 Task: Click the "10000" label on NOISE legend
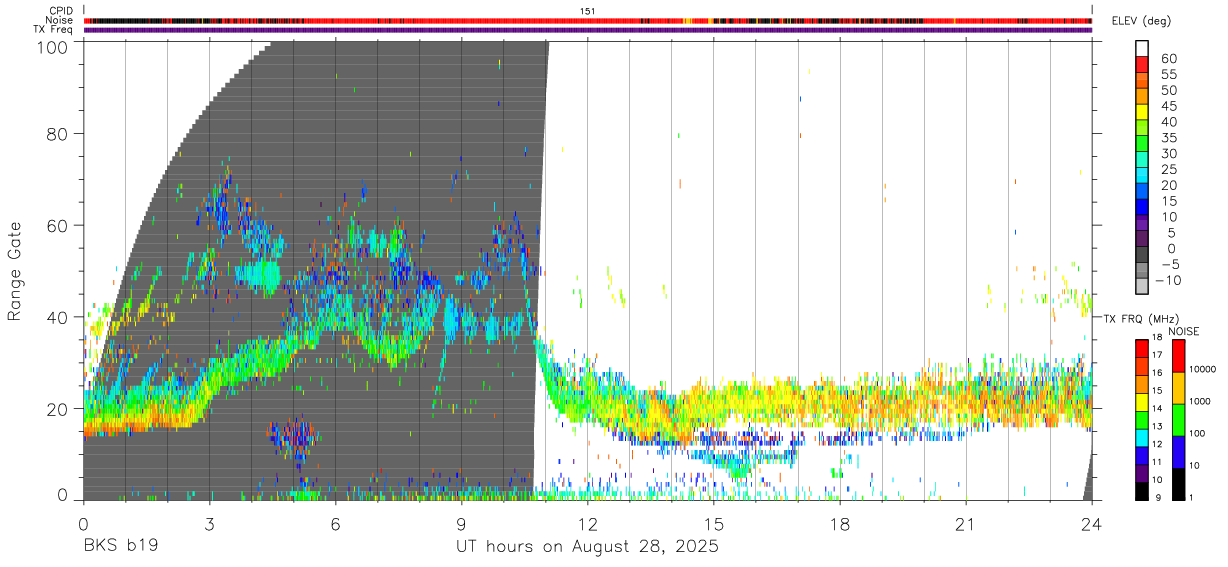tap(1205, 370)
